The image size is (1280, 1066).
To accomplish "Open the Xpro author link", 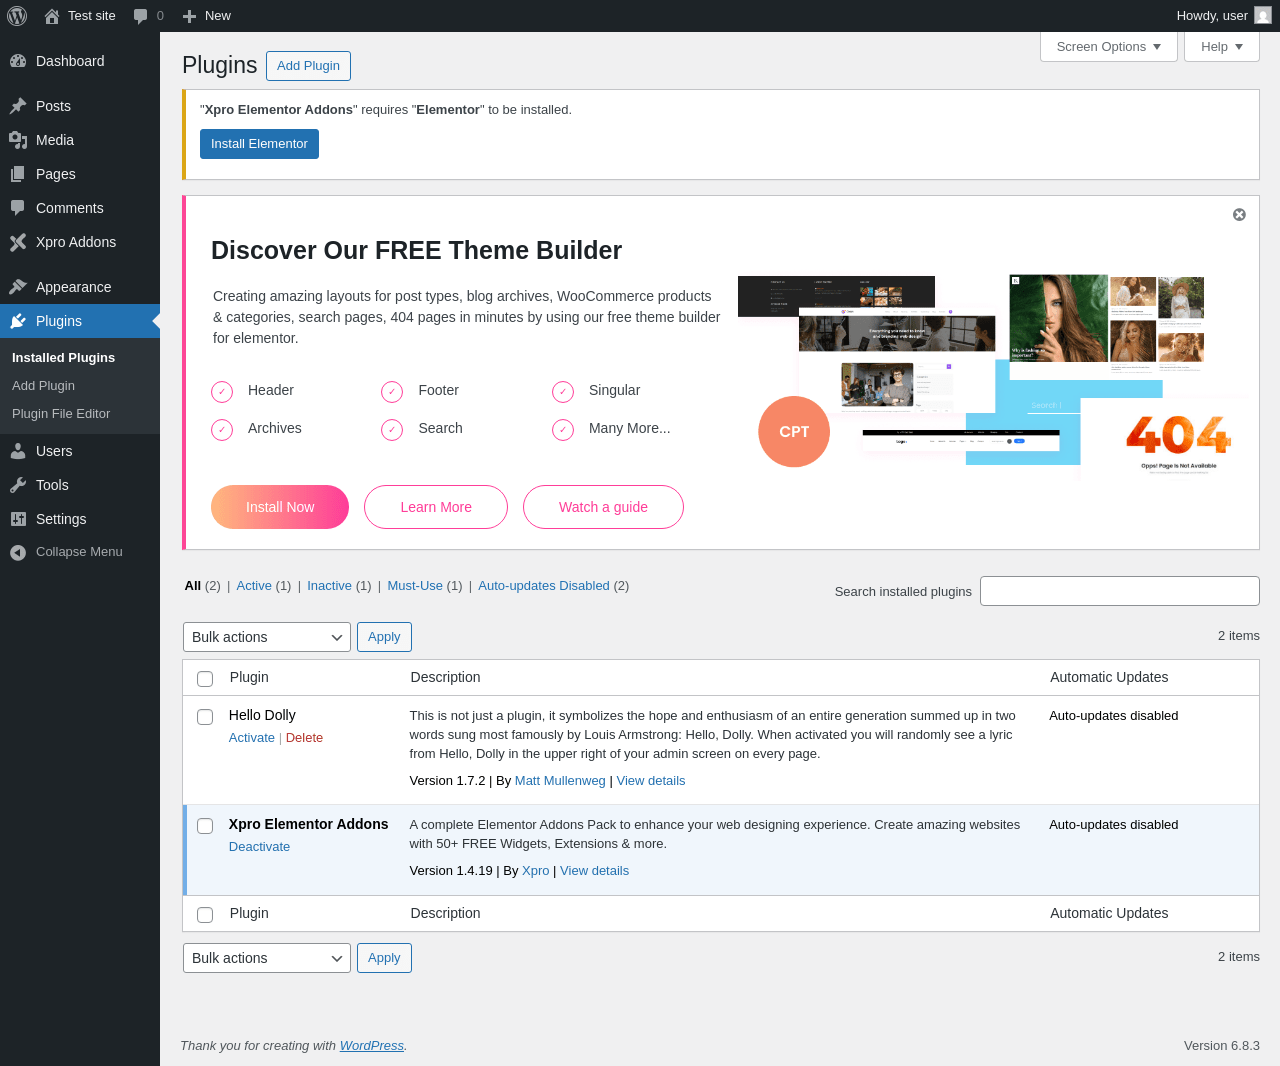I will coord(536,871).
